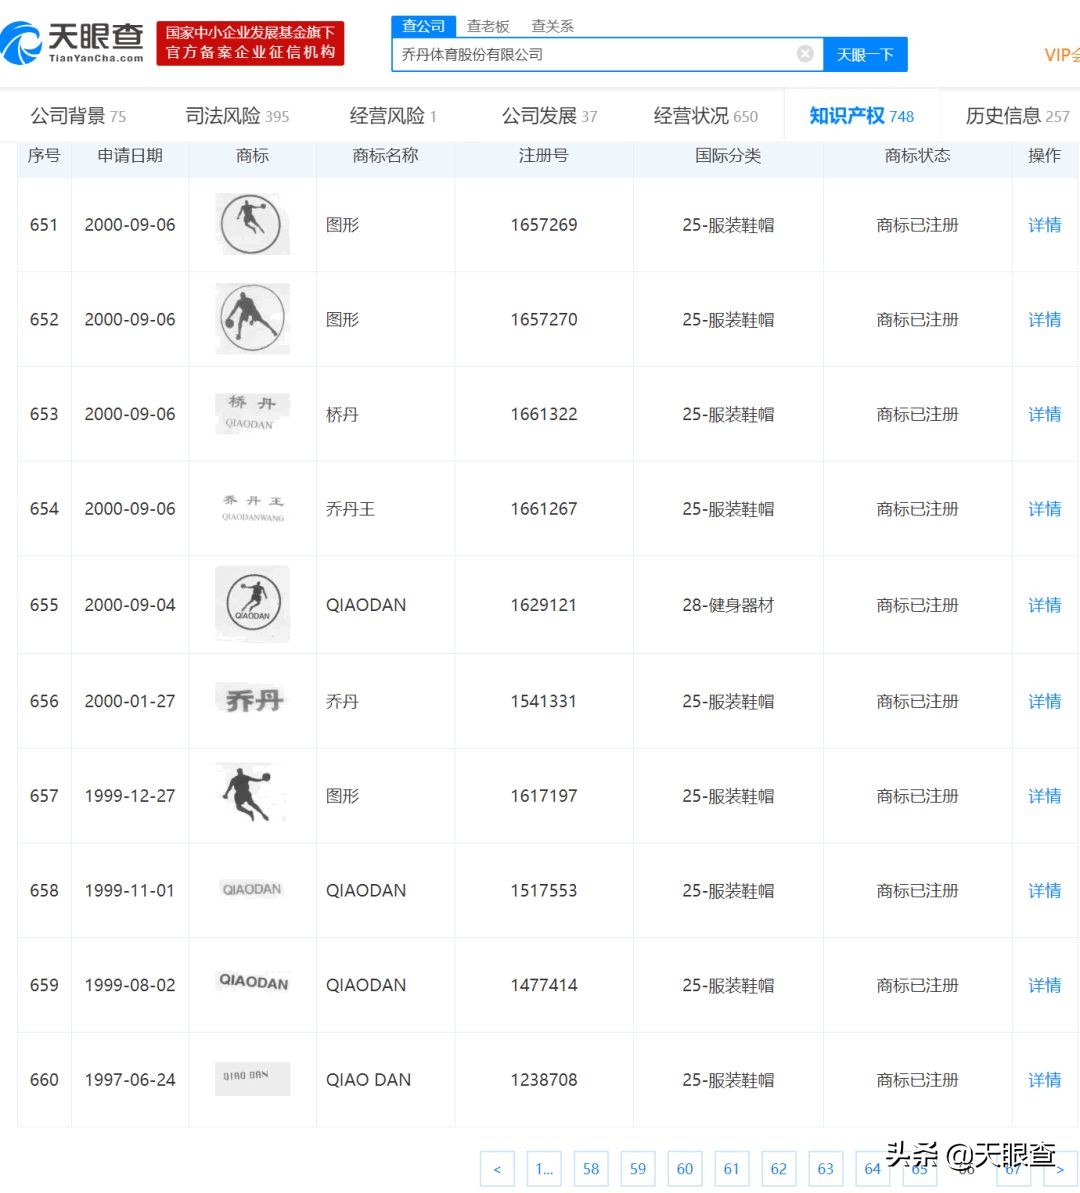Open the 公司发展 tab
This screenshot has width=1080, height=1193.
pos(549,116)
